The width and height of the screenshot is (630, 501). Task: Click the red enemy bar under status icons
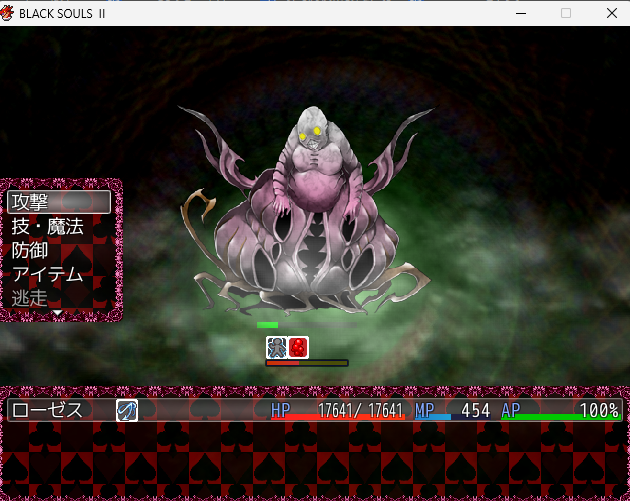click(283, 363)
